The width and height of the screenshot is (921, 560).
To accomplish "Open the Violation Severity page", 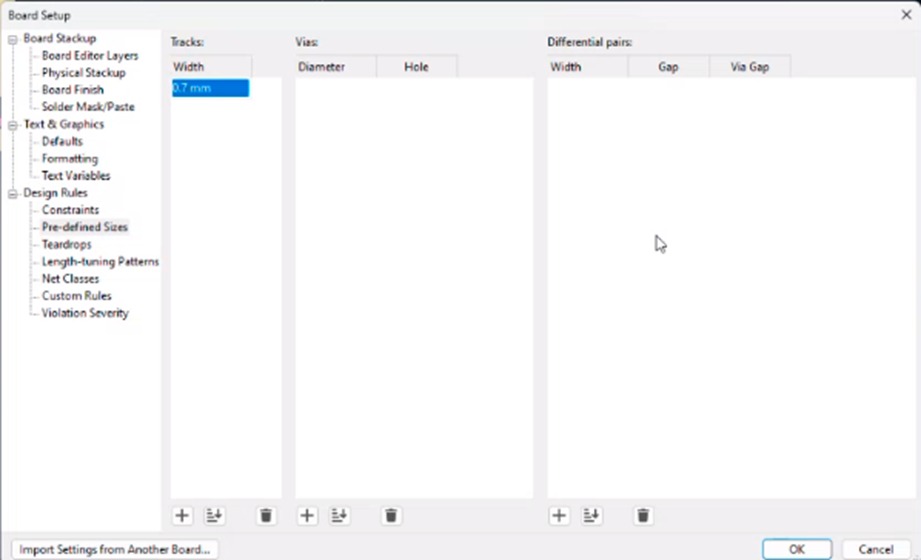I will (x=85, y=313).
